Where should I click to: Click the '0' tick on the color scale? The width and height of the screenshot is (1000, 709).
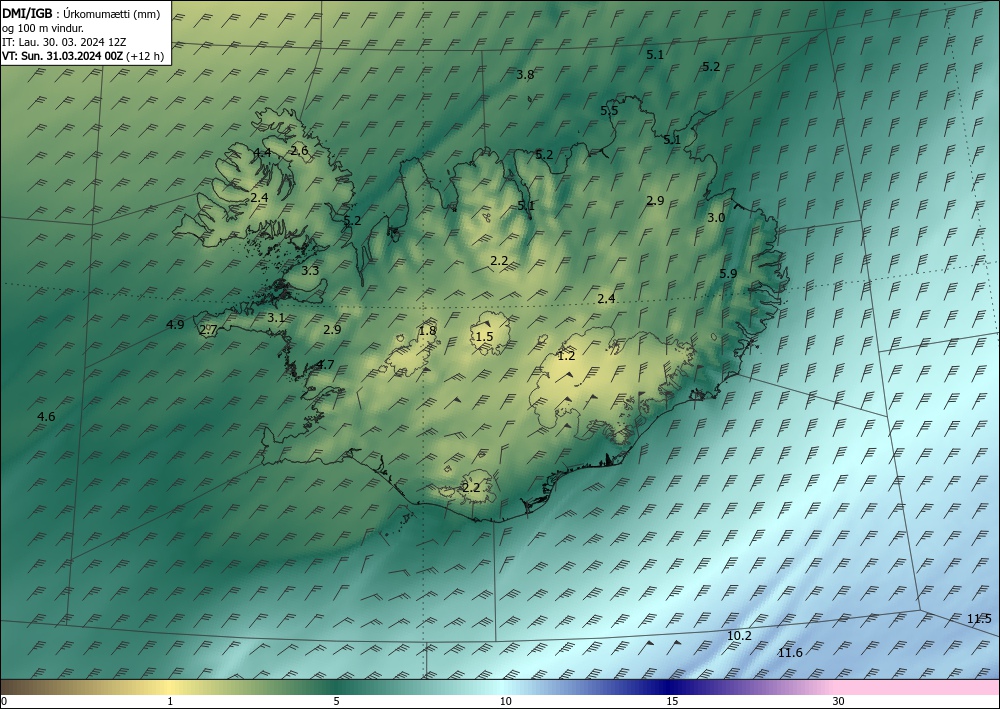[4, 701]
